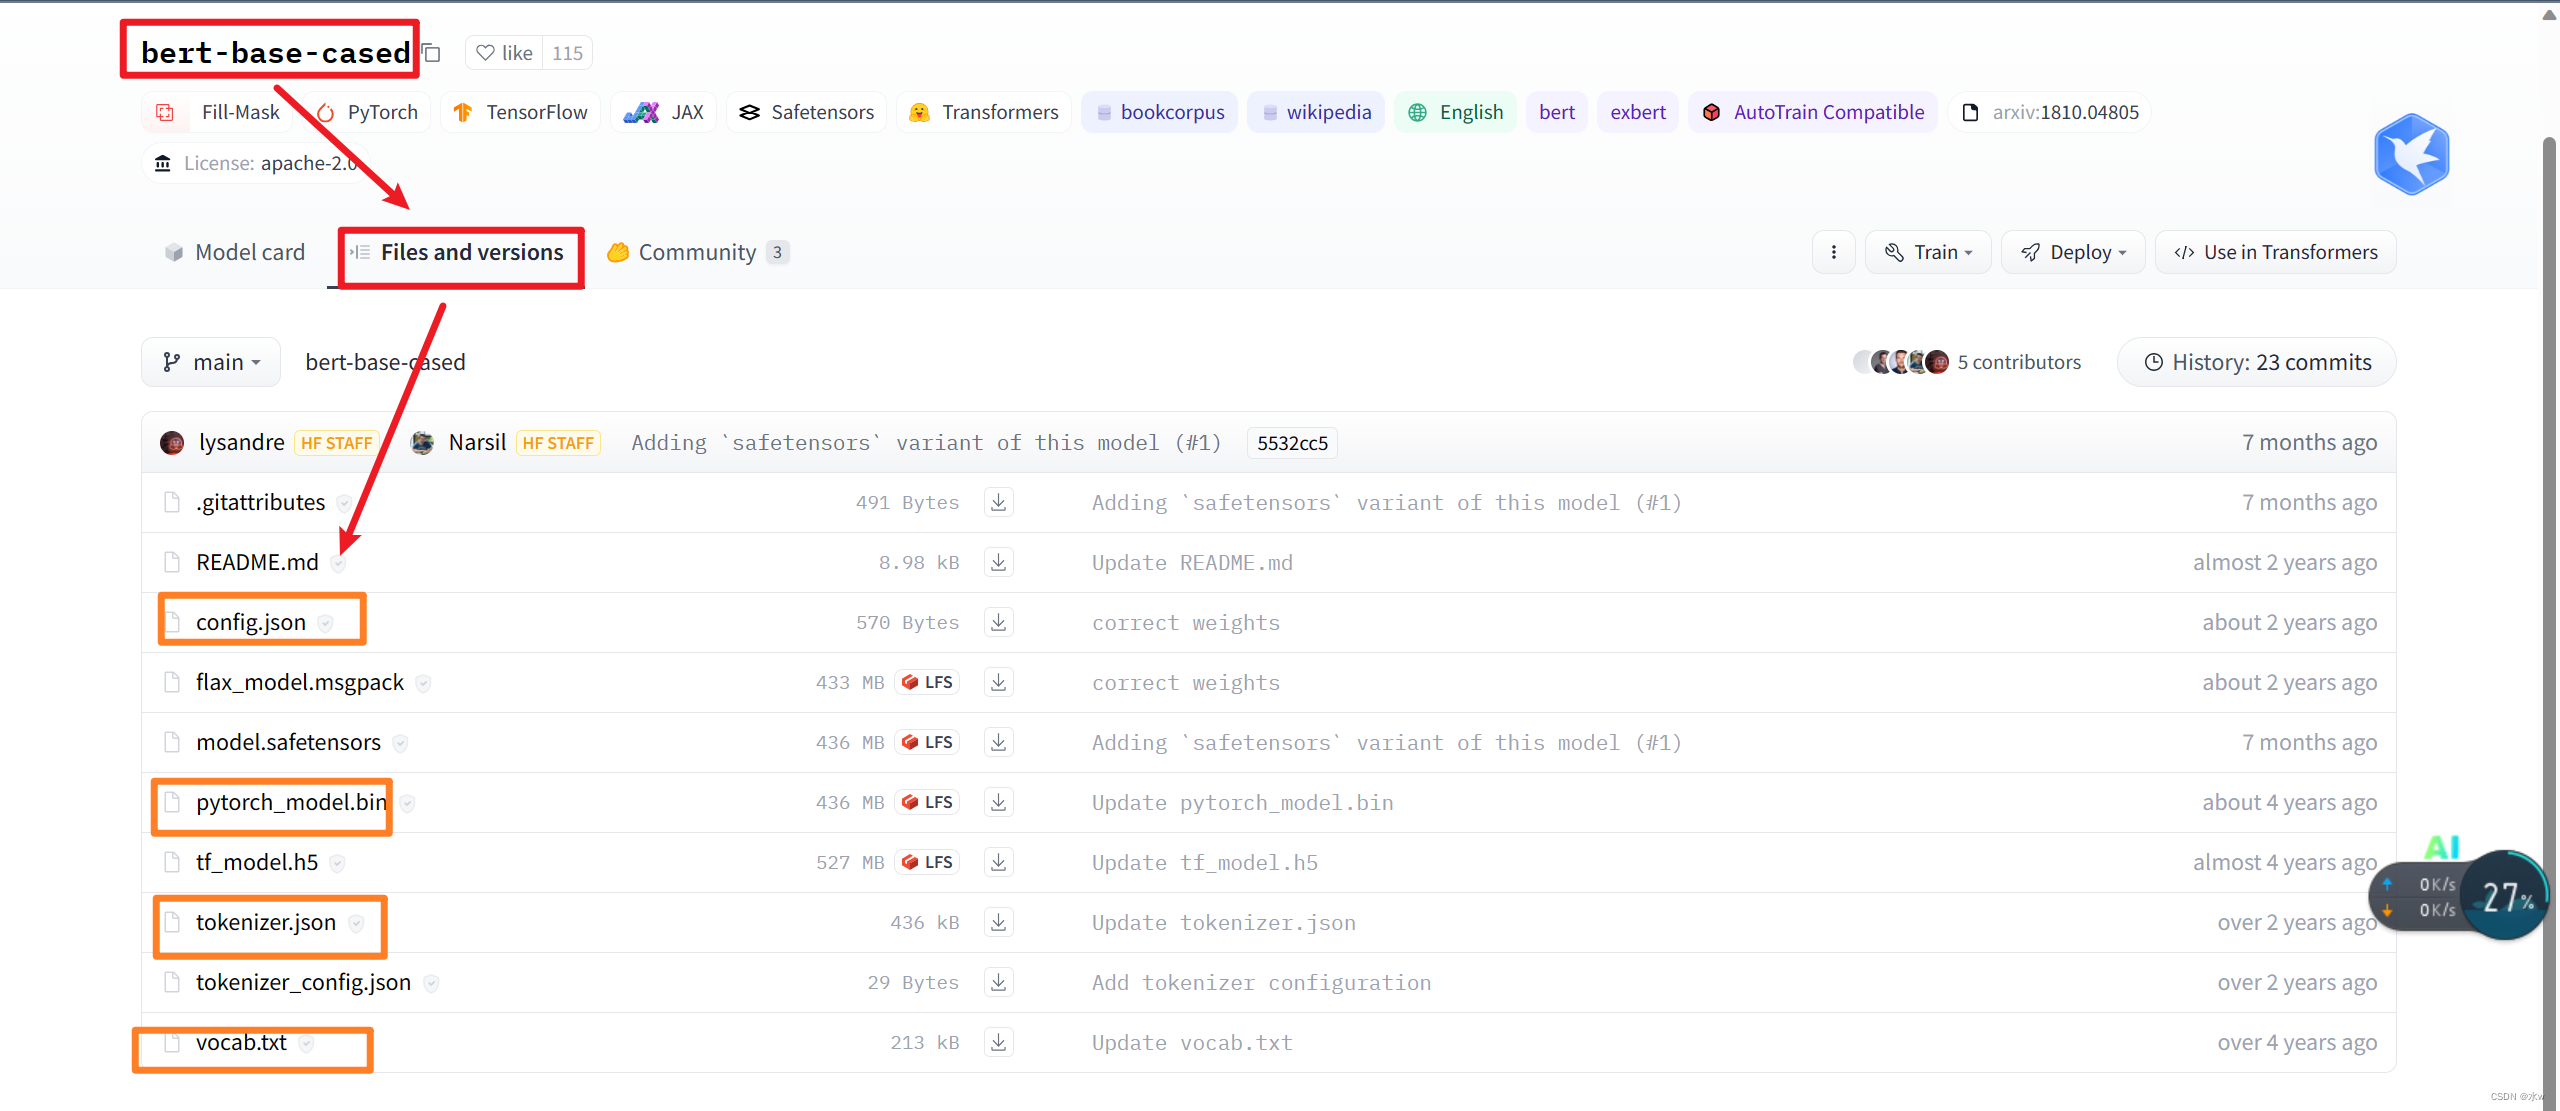Screen dimensions: 2560x1111
Task: Copy model name with clipboard icon
Action: [x=432, y=53]
